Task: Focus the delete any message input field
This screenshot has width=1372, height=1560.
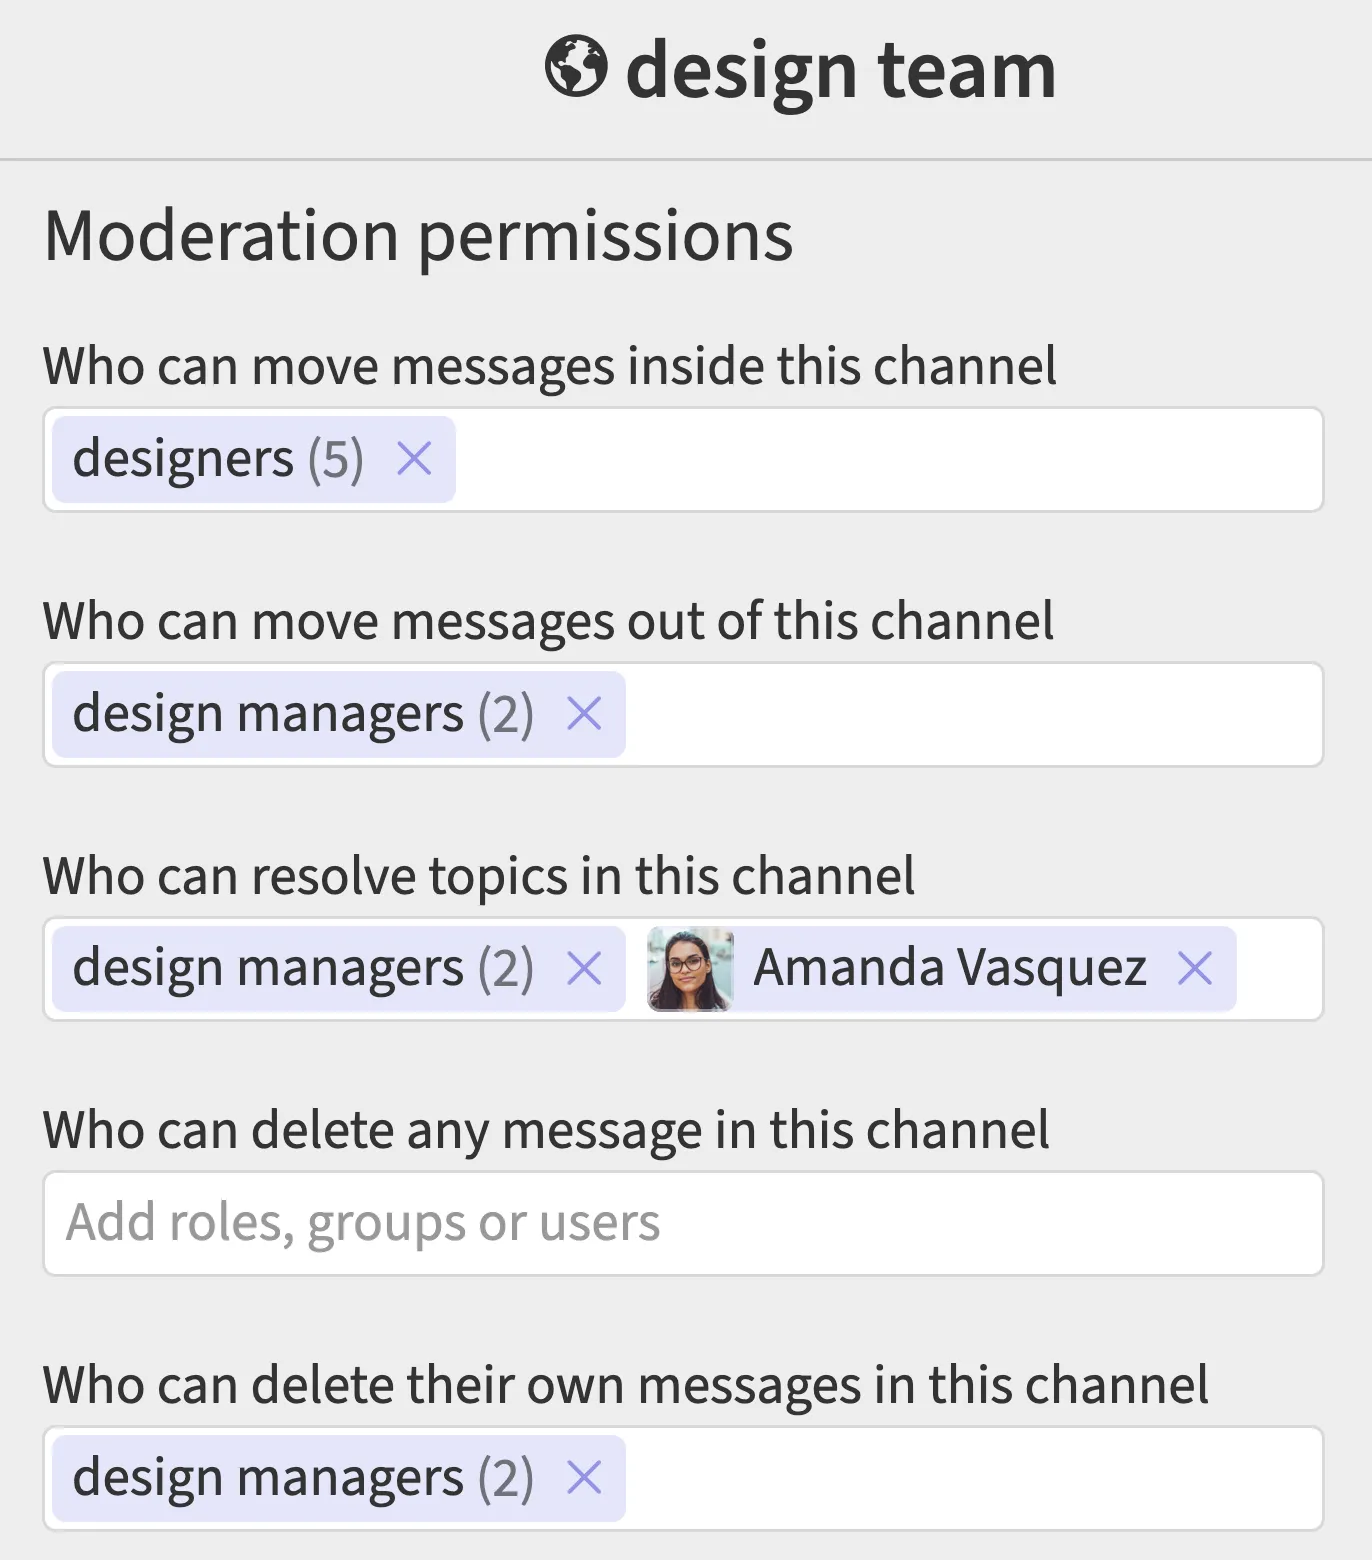Action: (x=683, y=1223)
